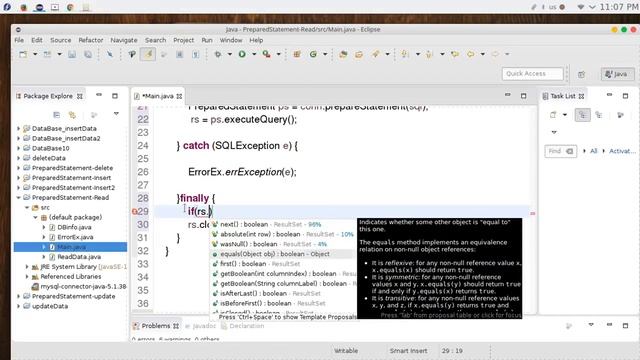Open the New wizard dropdown arrow
This screenshot has width=640, height=360.
pos(35,54)
